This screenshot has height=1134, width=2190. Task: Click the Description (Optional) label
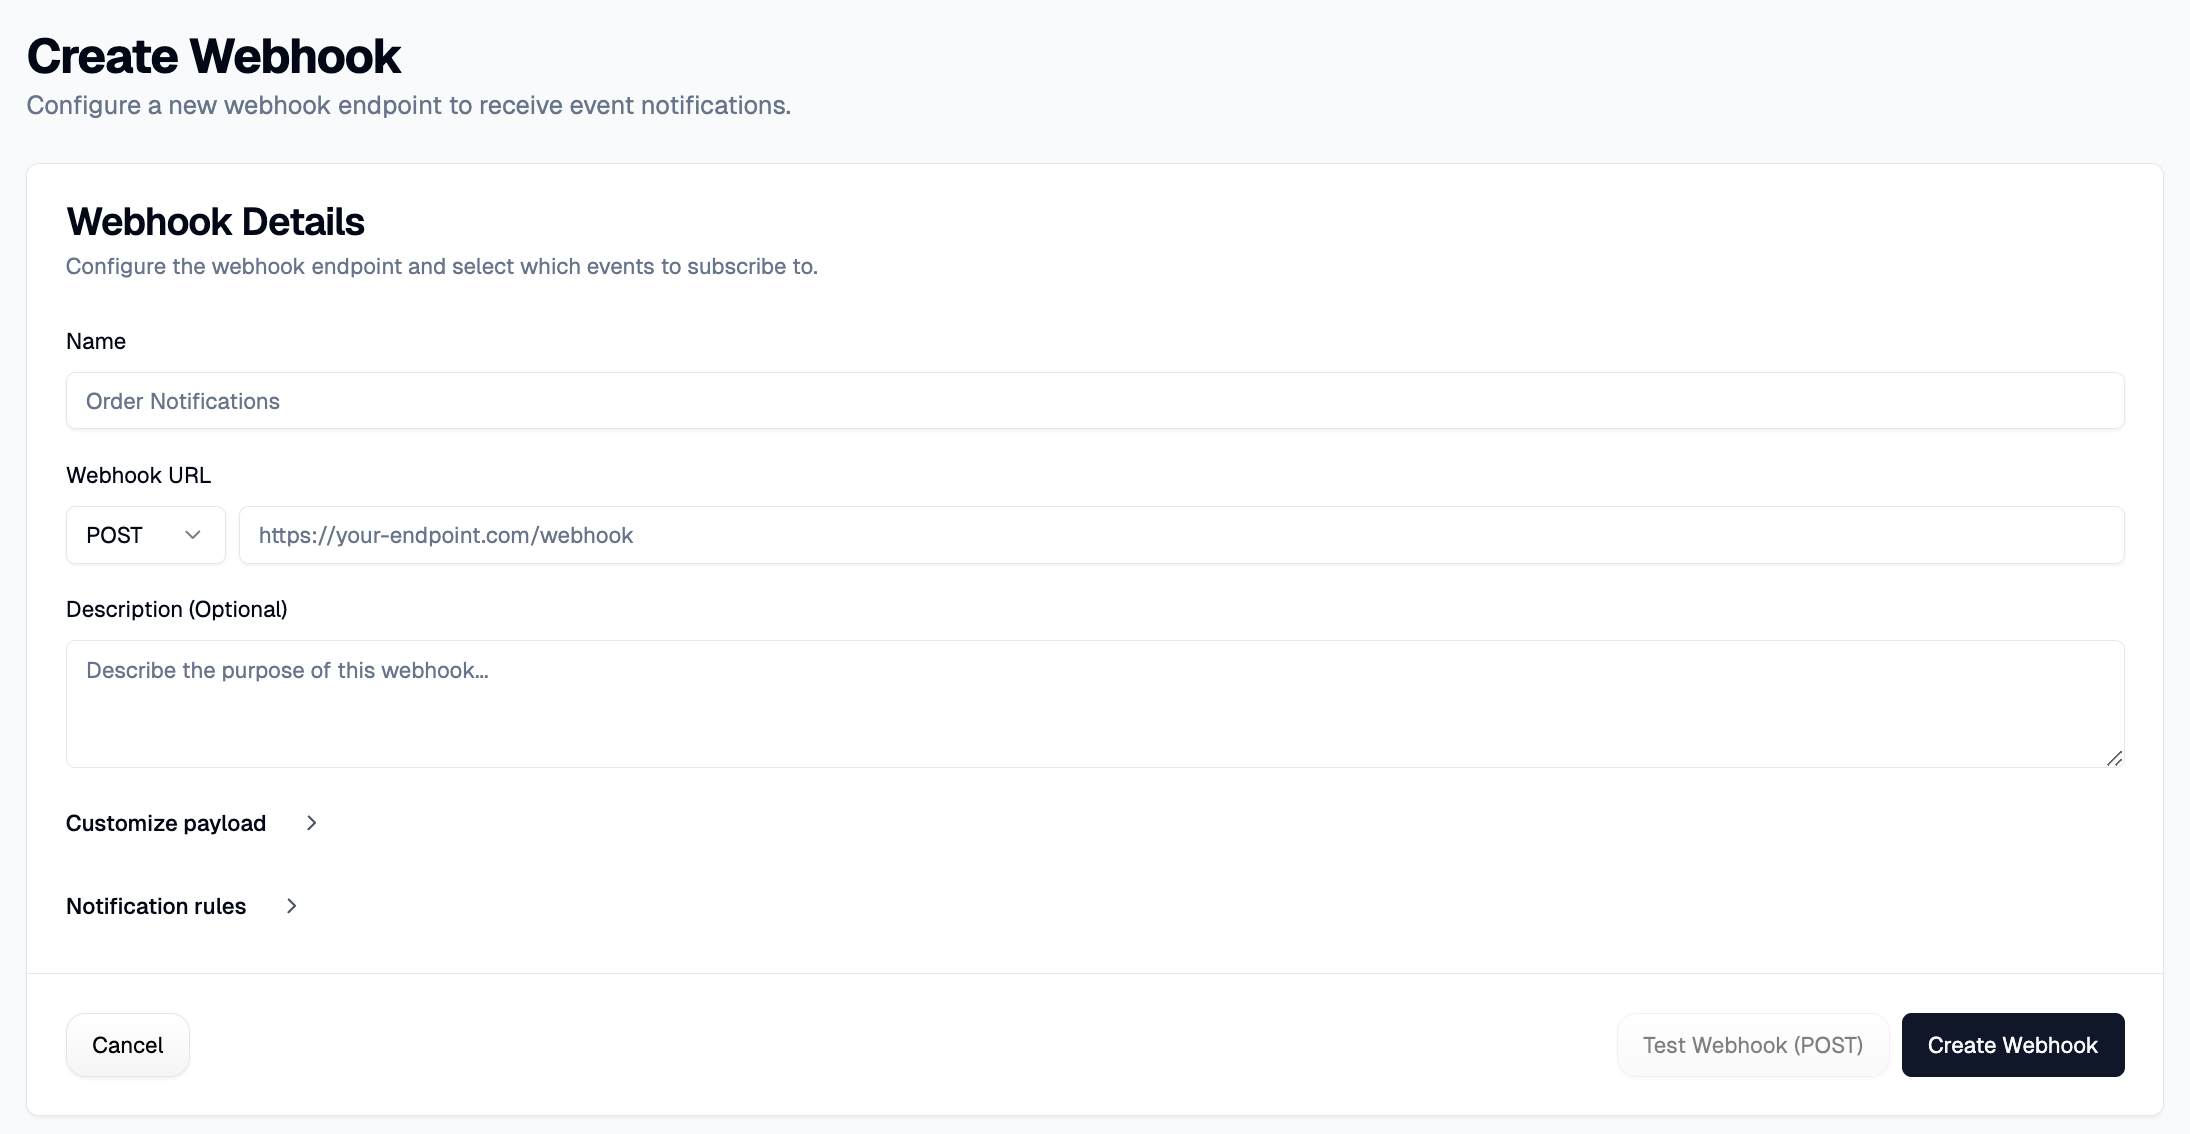(x=176, y=609)
